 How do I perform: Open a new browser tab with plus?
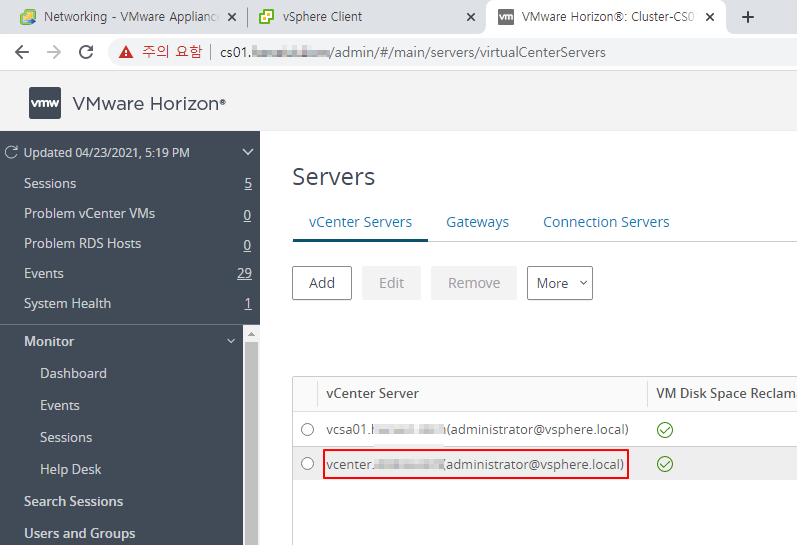747,17
